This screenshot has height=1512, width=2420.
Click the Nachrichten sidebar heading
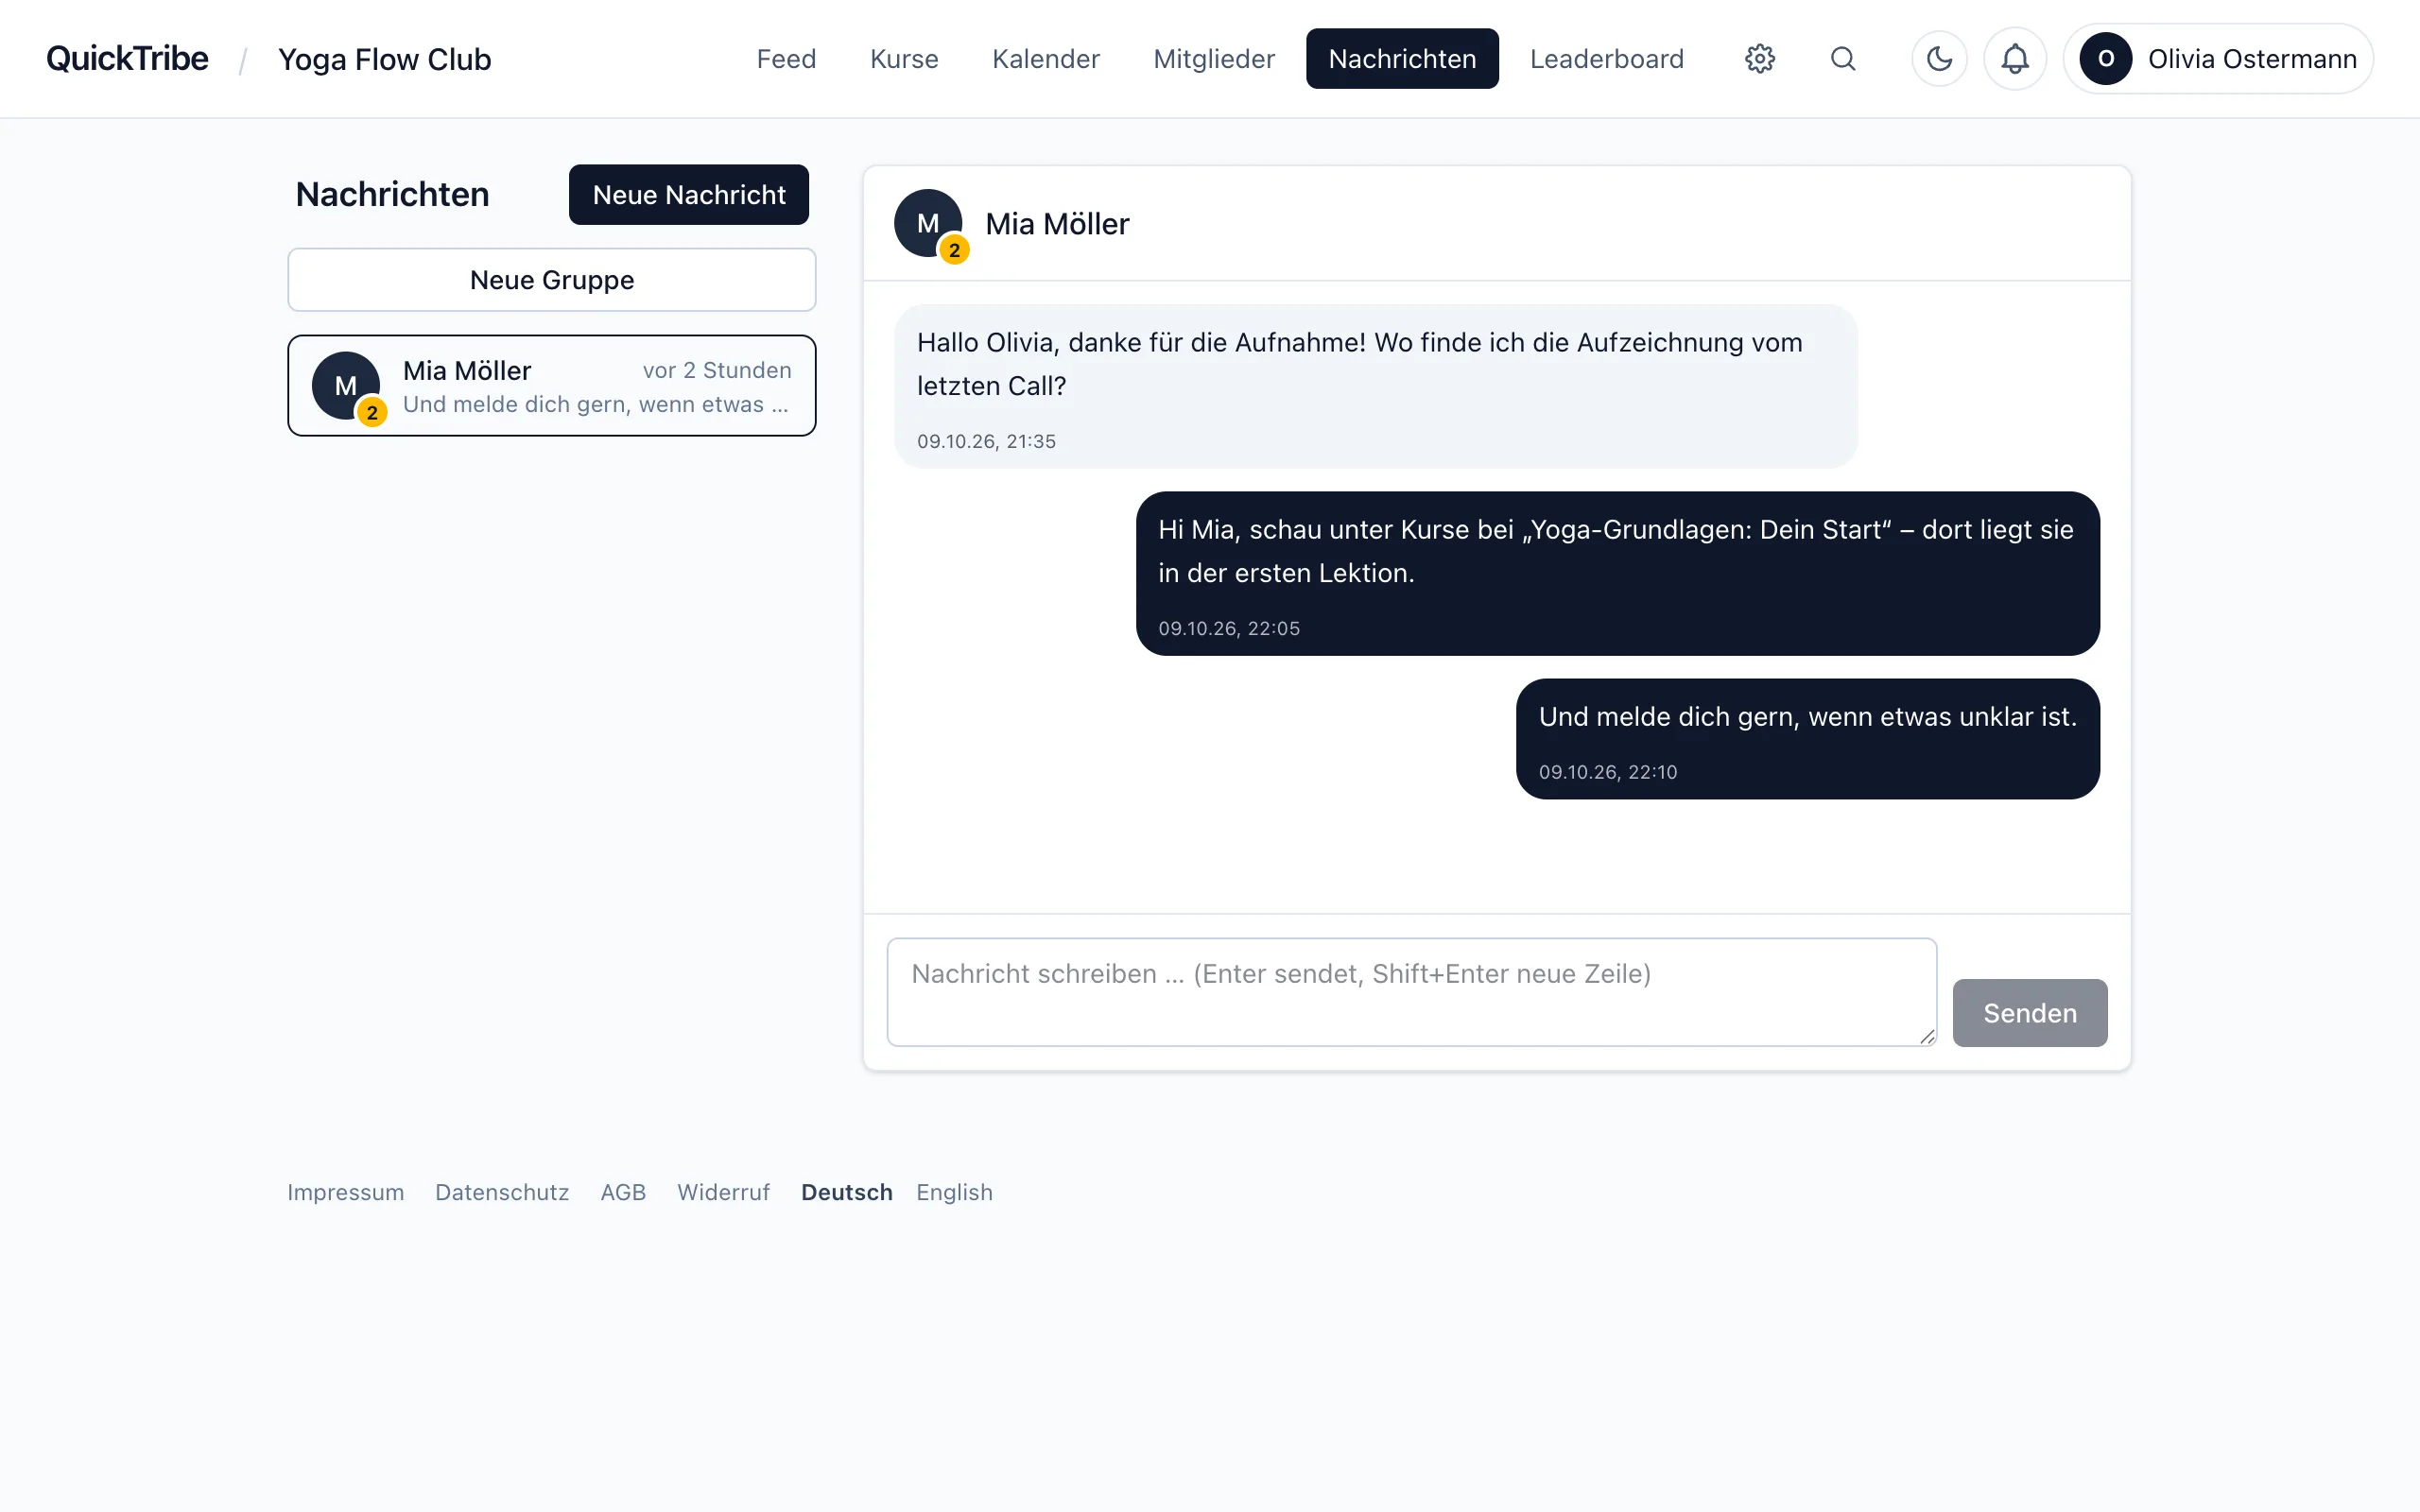tap(392, 194)
